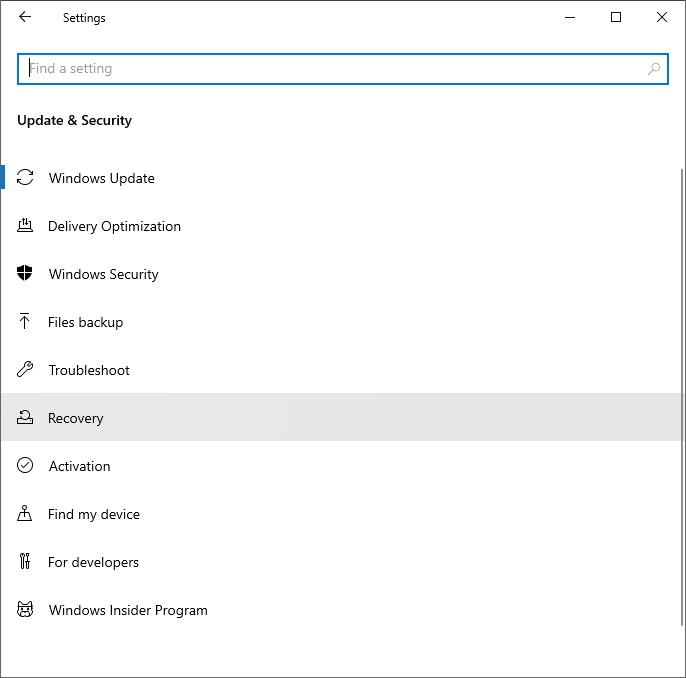The width and height of the screenshot is (686, 678).
Task: Select Troubleshoot from the list
Action: tap(341, 370)
